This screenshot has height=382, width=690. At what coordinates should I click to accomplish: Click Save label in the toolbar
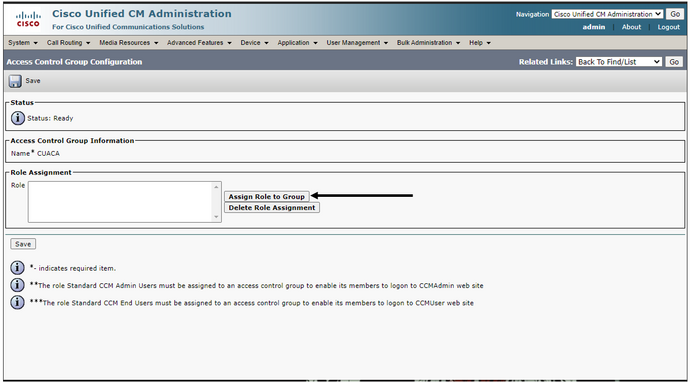pyautogui.click(x=33, y=81)
